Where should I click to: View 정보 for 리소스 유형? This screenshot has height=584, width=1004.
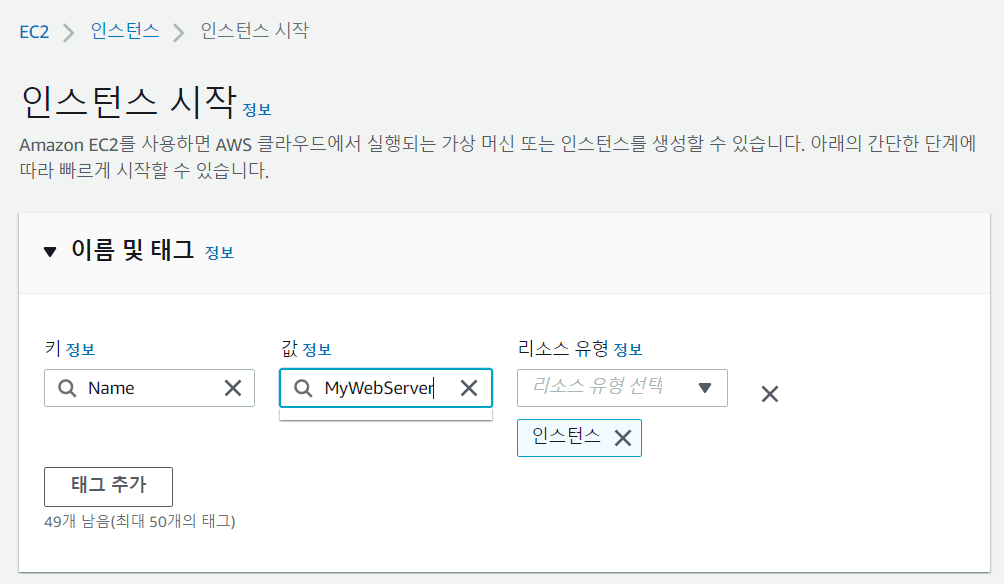point(628,350)
